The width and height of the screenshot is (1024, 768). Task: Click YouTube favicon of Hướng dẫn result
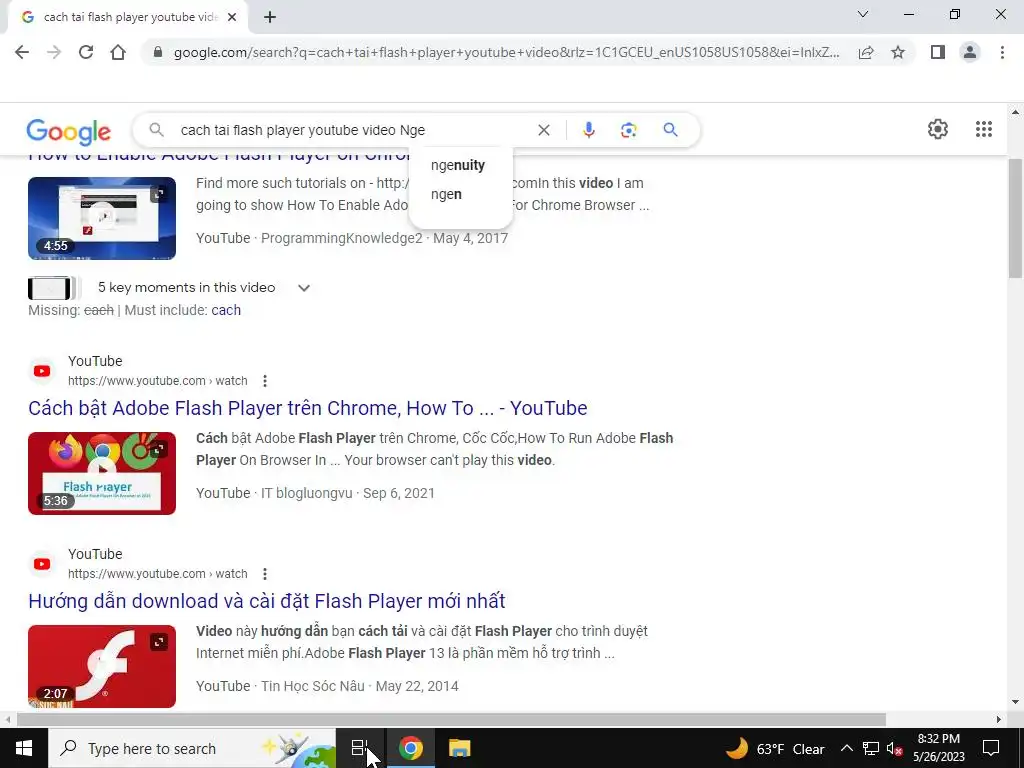42,564
